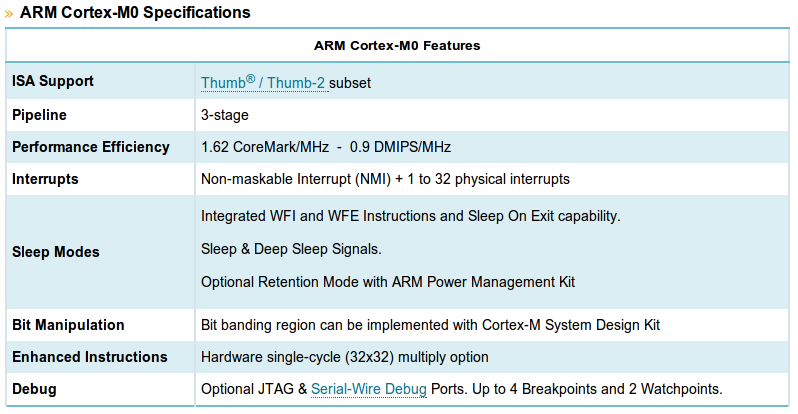Select the Optional Retention Mode line
This screenshot has width=798, height=414.
pyautogui.click(x=388, y=282)
